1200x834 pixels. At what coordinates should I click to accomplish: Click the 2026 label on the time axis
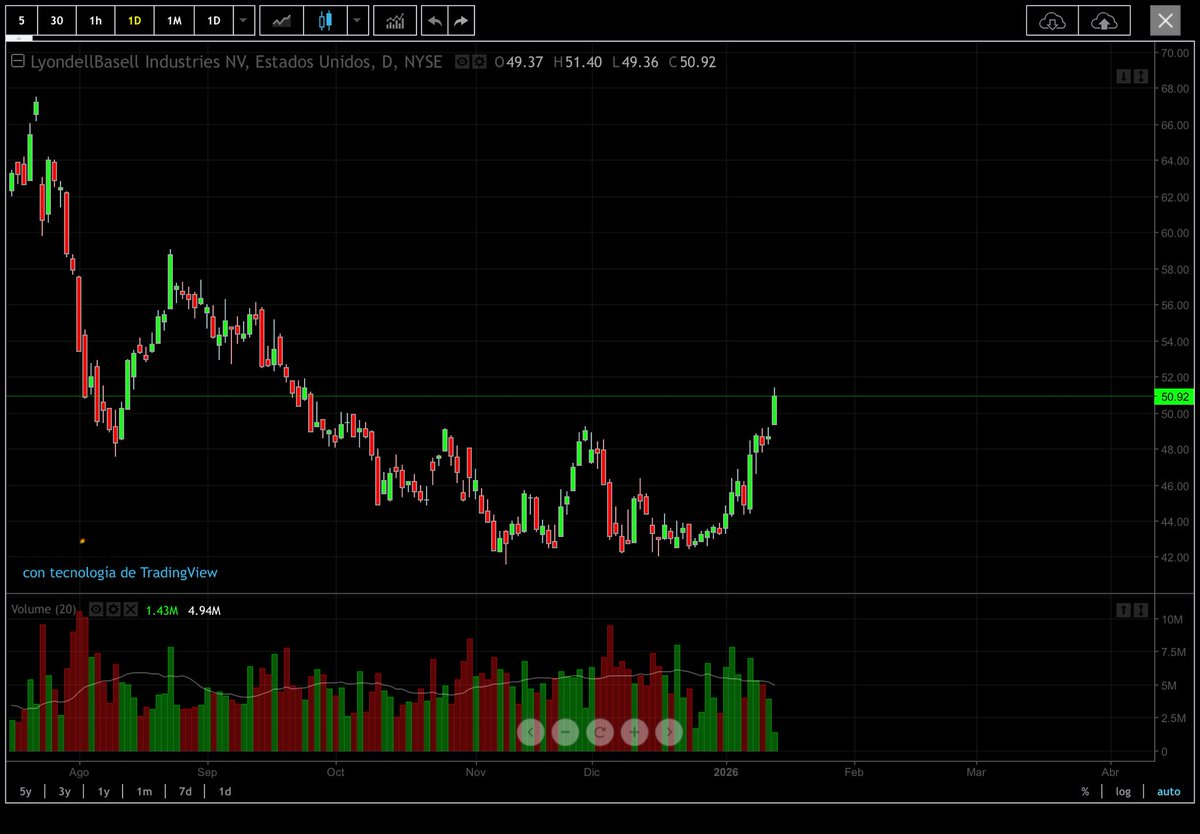point(727,772)
